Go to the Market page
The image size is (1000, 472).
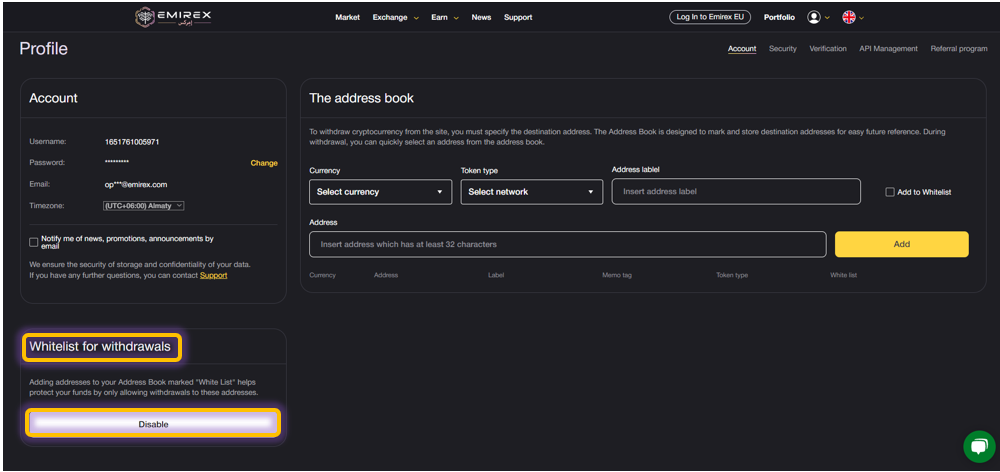pyautogui.click(x=348, y=17)
